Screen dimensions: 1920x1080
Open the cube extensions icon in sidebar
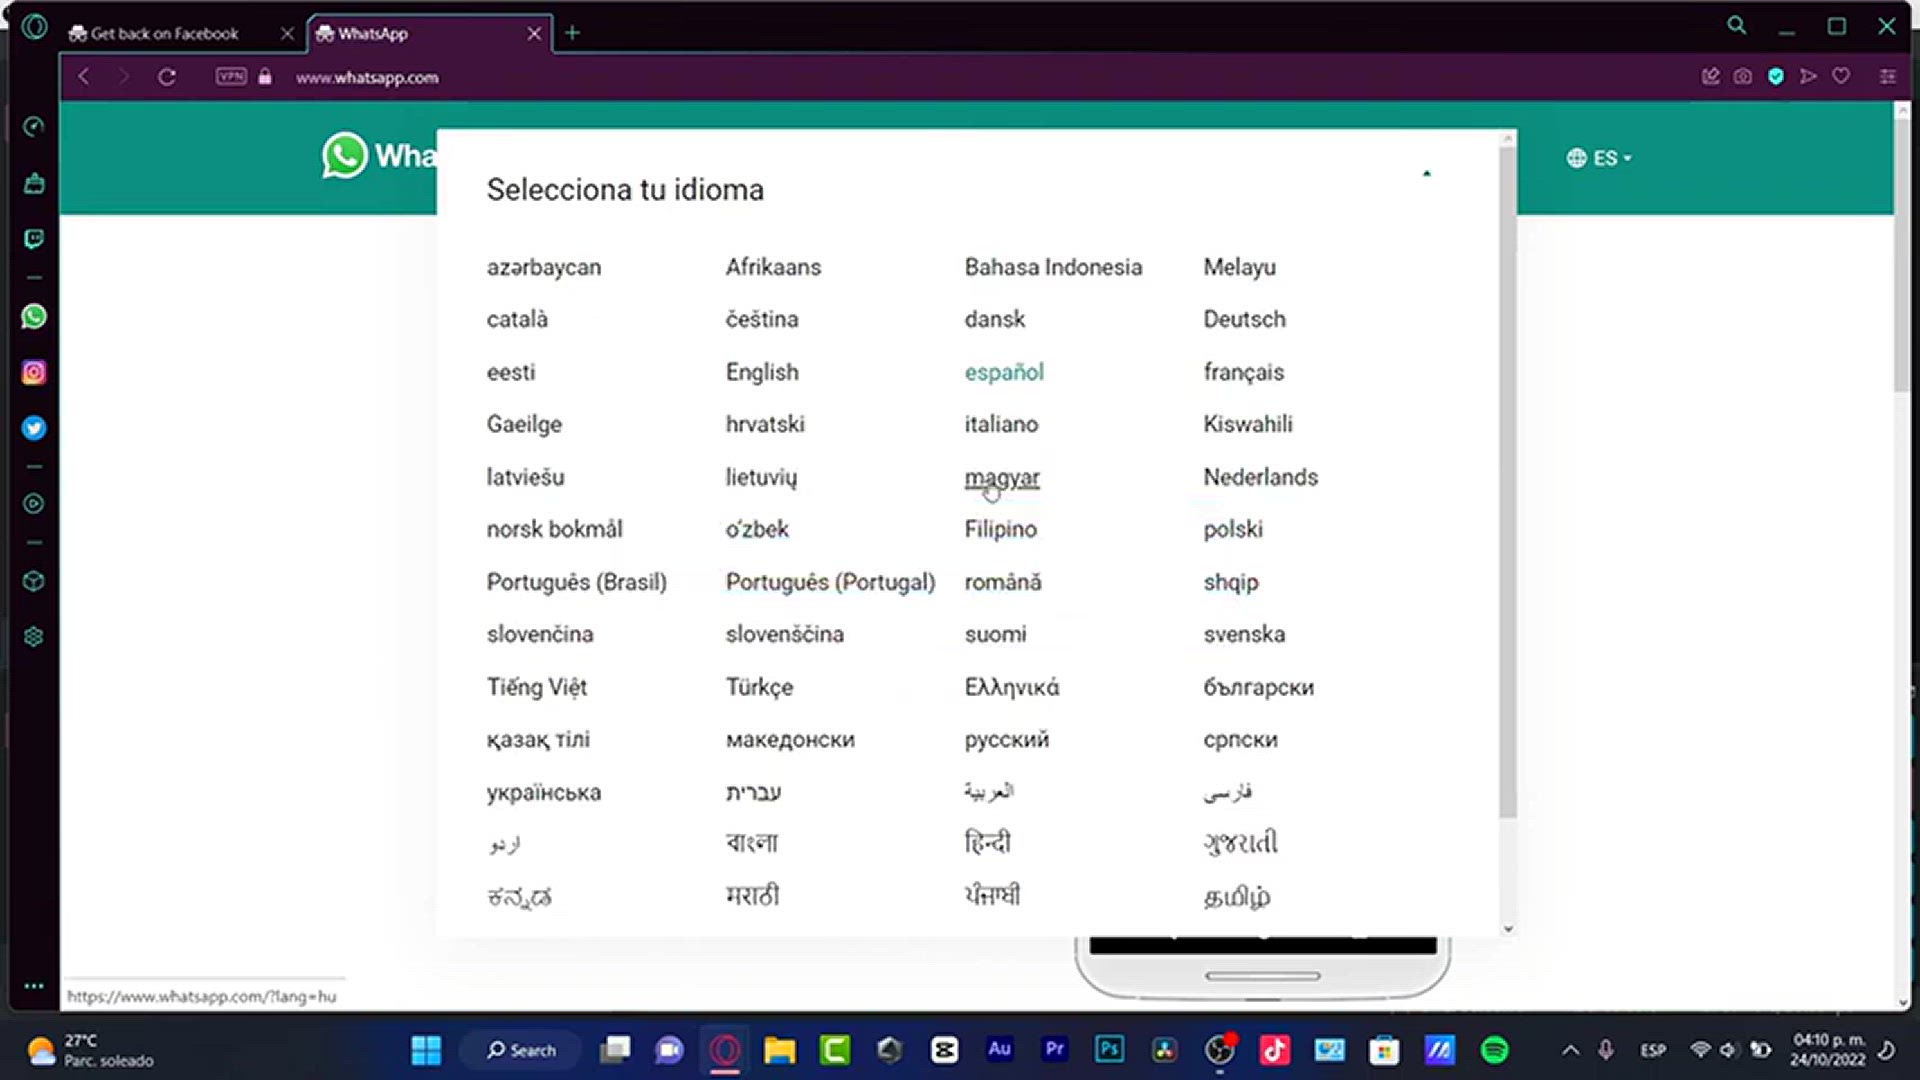(33, 581)
